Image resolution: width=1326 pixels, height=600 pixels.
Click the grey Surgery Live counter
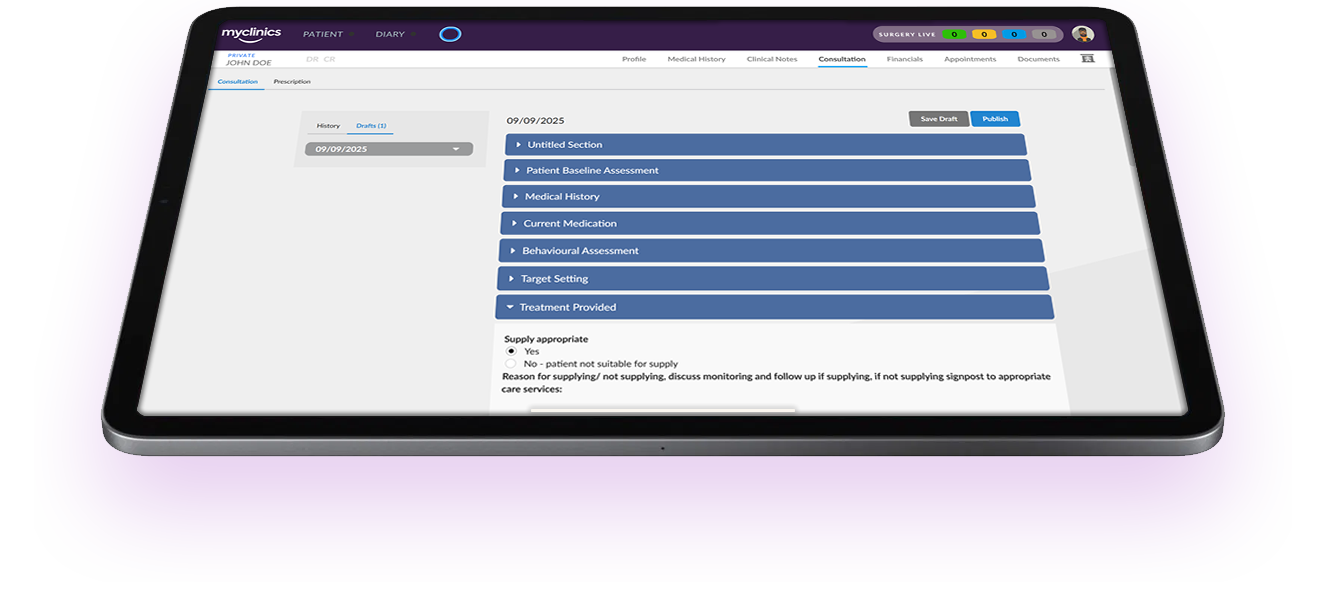pos(1044,34)
